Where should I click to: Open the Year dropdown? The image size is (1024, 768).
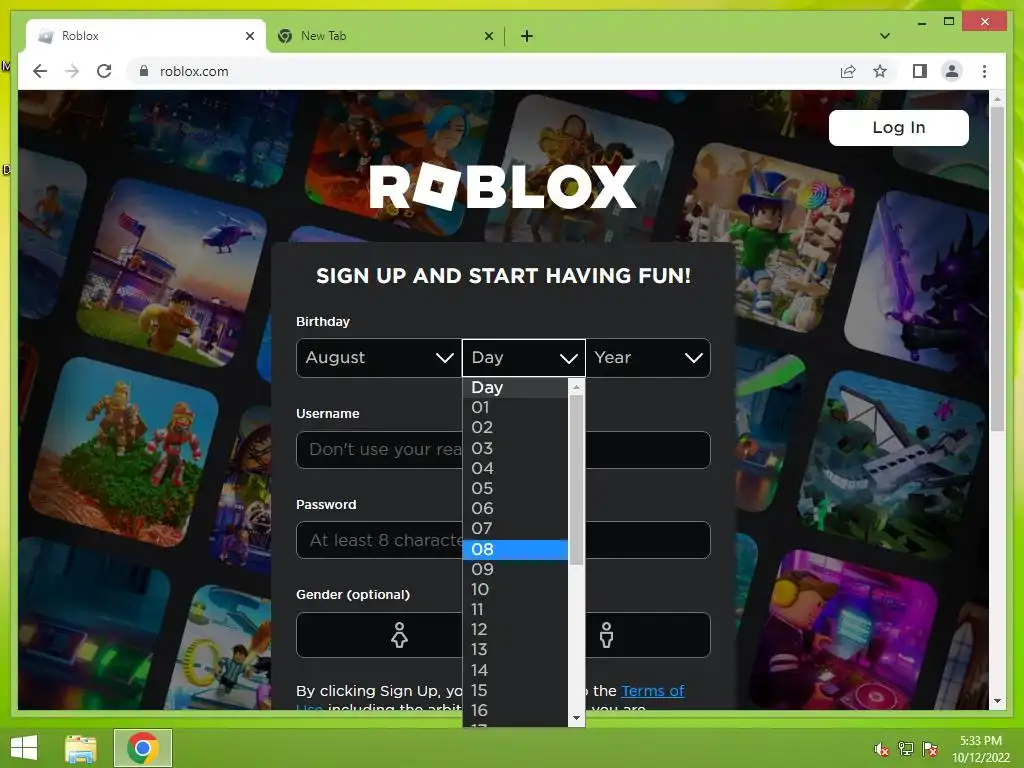(x=648, y=358)
